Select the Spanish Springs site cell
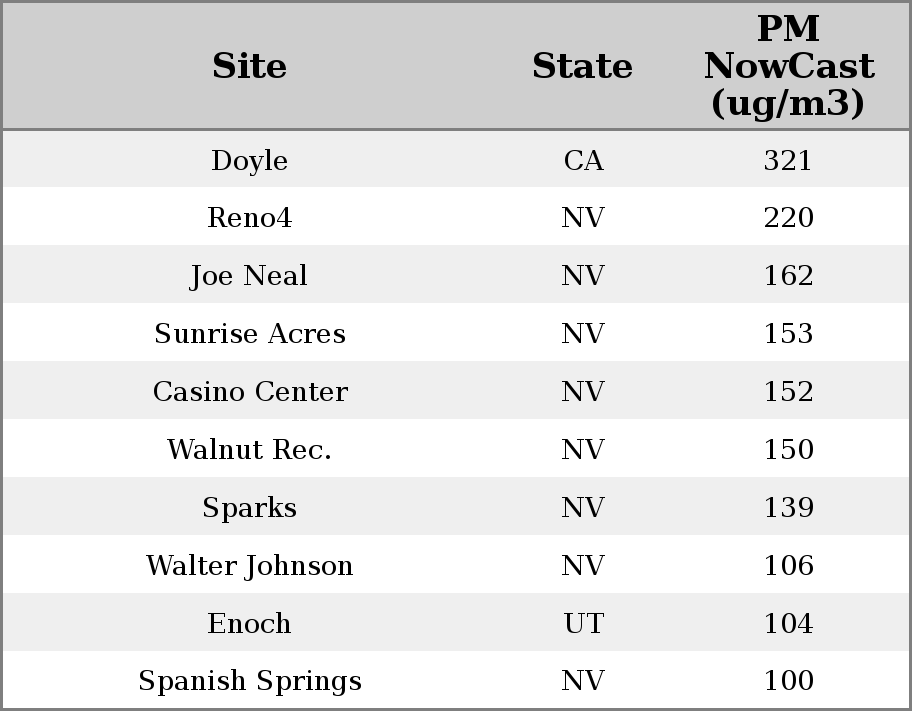This screenshot has width=912, height=711. [x=249, y=681]
